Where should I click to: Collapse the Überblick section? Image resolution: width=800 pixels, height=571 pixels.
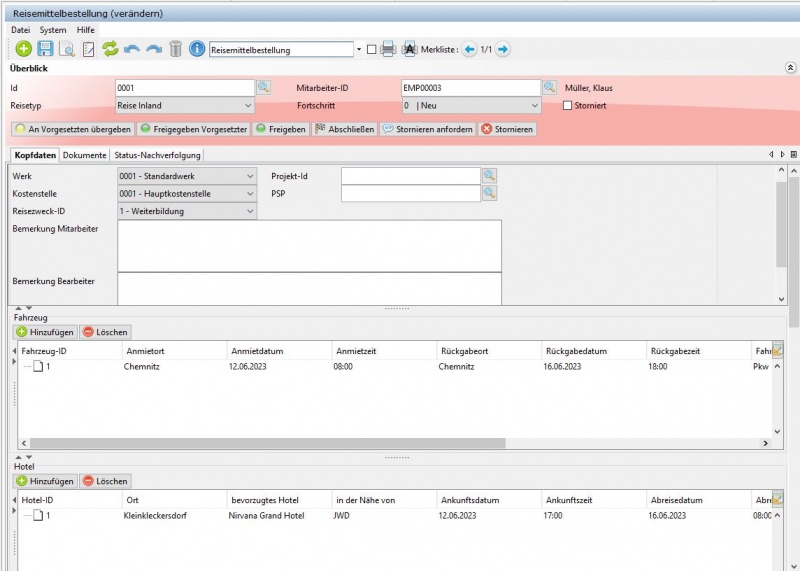click(x=790, y=68)
